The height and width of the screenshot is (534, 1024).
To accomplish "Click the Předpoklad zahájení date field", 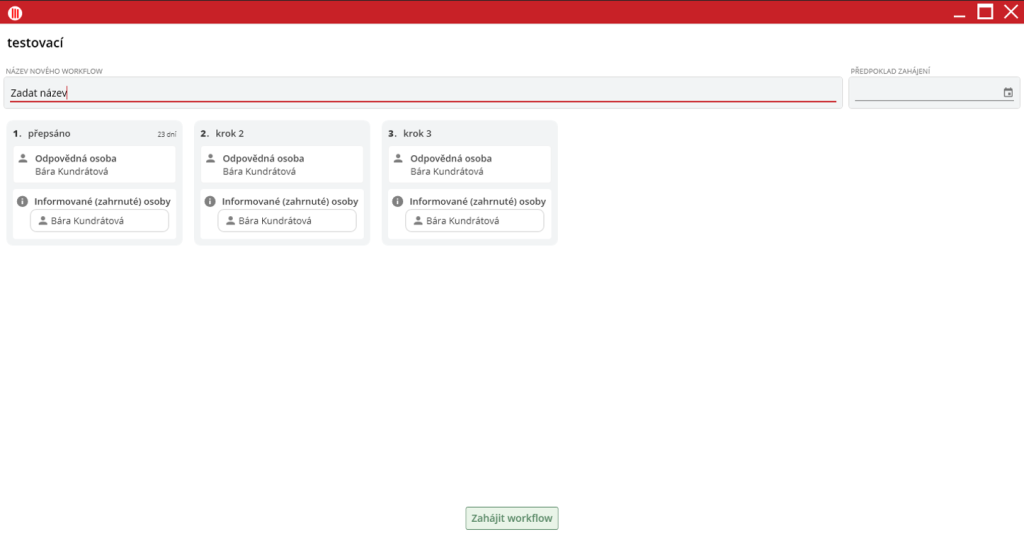I will pos(927,93).
